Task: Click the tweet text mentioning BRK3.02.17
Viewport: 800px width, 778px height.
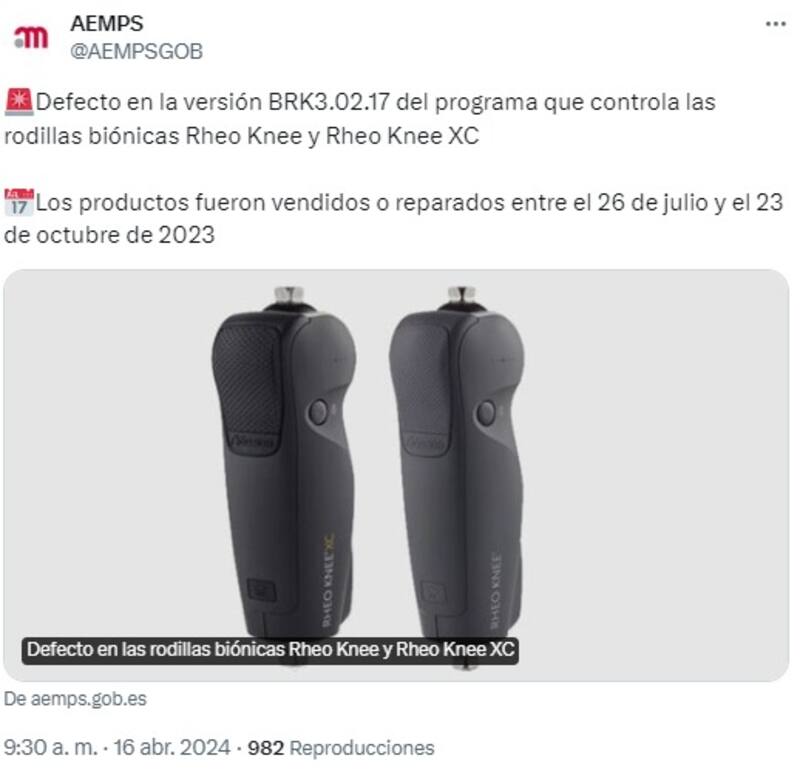Action: [x=360, y=119]
